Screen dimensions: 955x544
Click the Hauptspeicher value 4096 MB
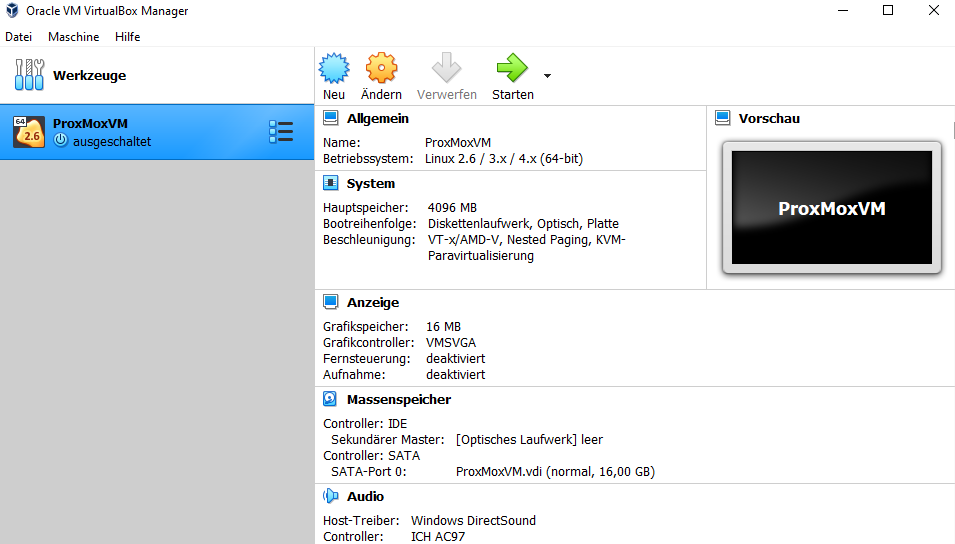point(452,208)
